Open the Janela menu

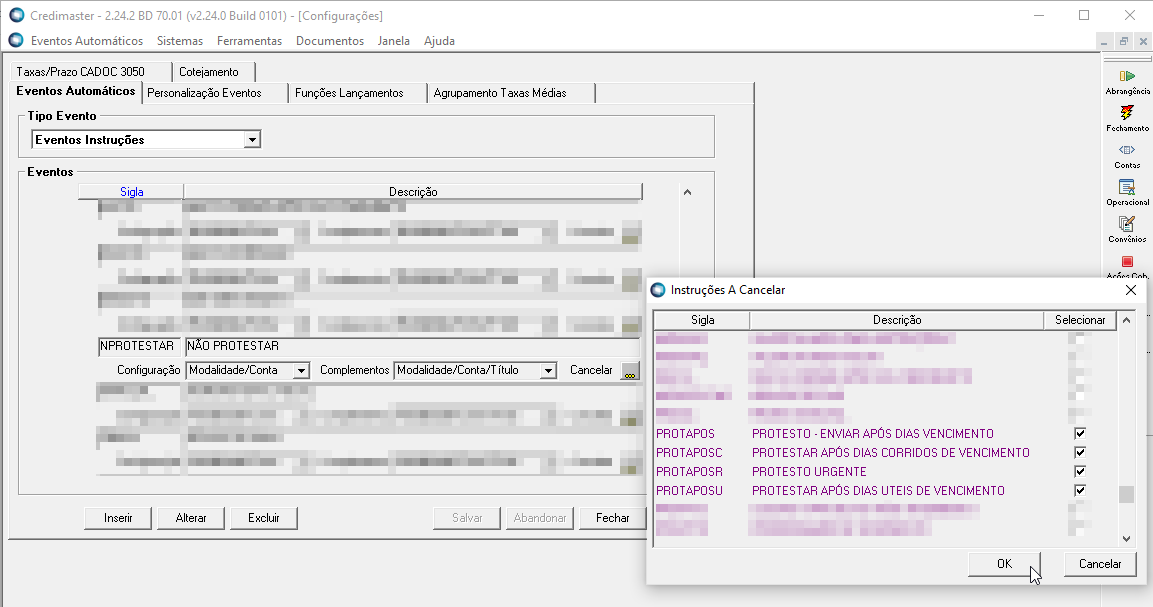tap(393, 40)
